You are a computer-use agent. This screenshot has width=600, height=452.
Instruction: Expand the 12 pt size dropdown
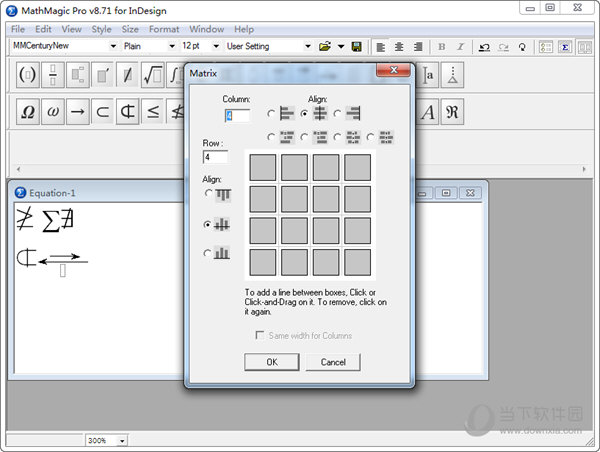tap(216, 46)
